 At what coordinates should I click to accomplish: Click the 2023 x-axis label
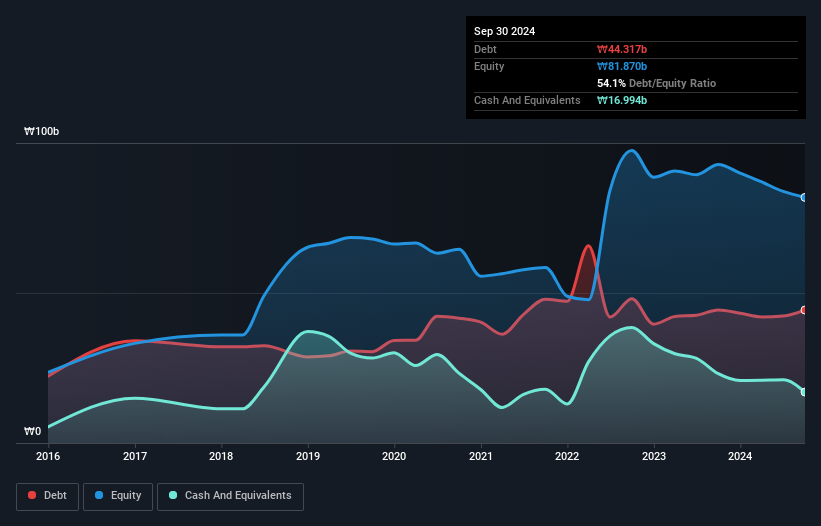coord(654,456)
